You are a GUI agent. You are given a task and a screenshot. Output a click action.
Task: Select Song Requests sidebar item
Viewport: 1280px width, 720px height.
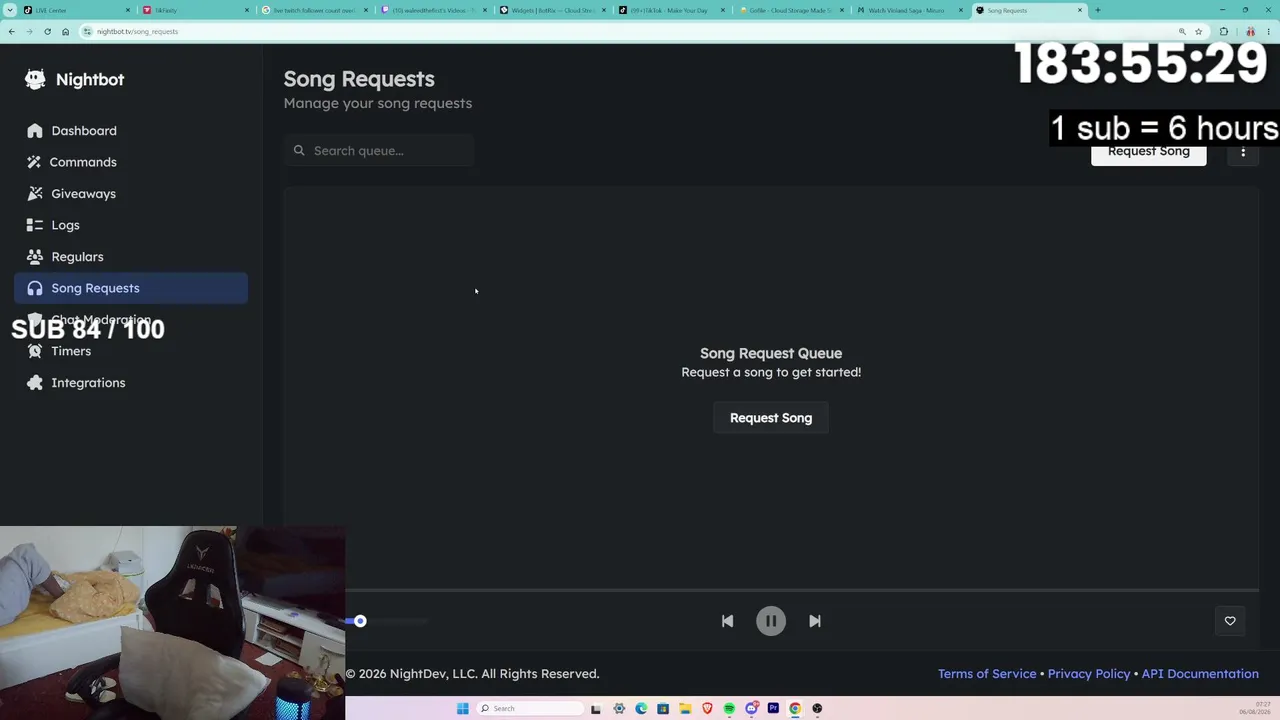tap(131, 288)
